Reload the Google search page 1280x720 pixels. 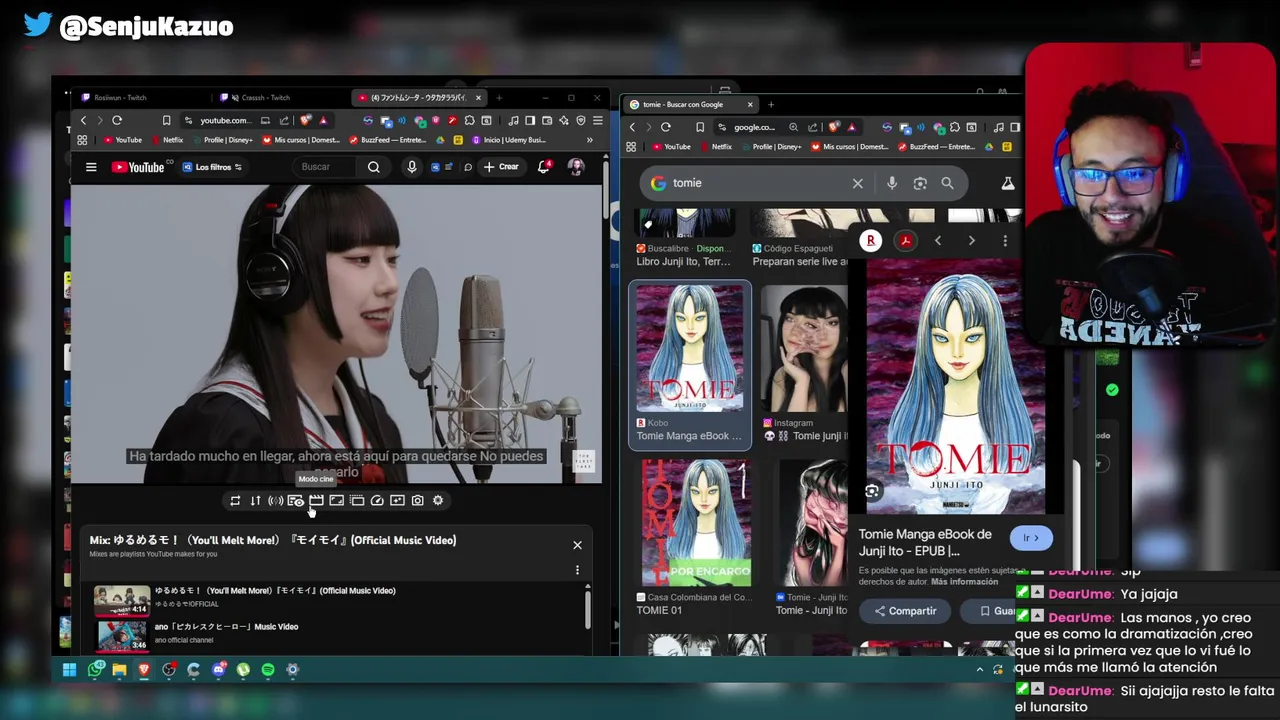coord(666,127)
